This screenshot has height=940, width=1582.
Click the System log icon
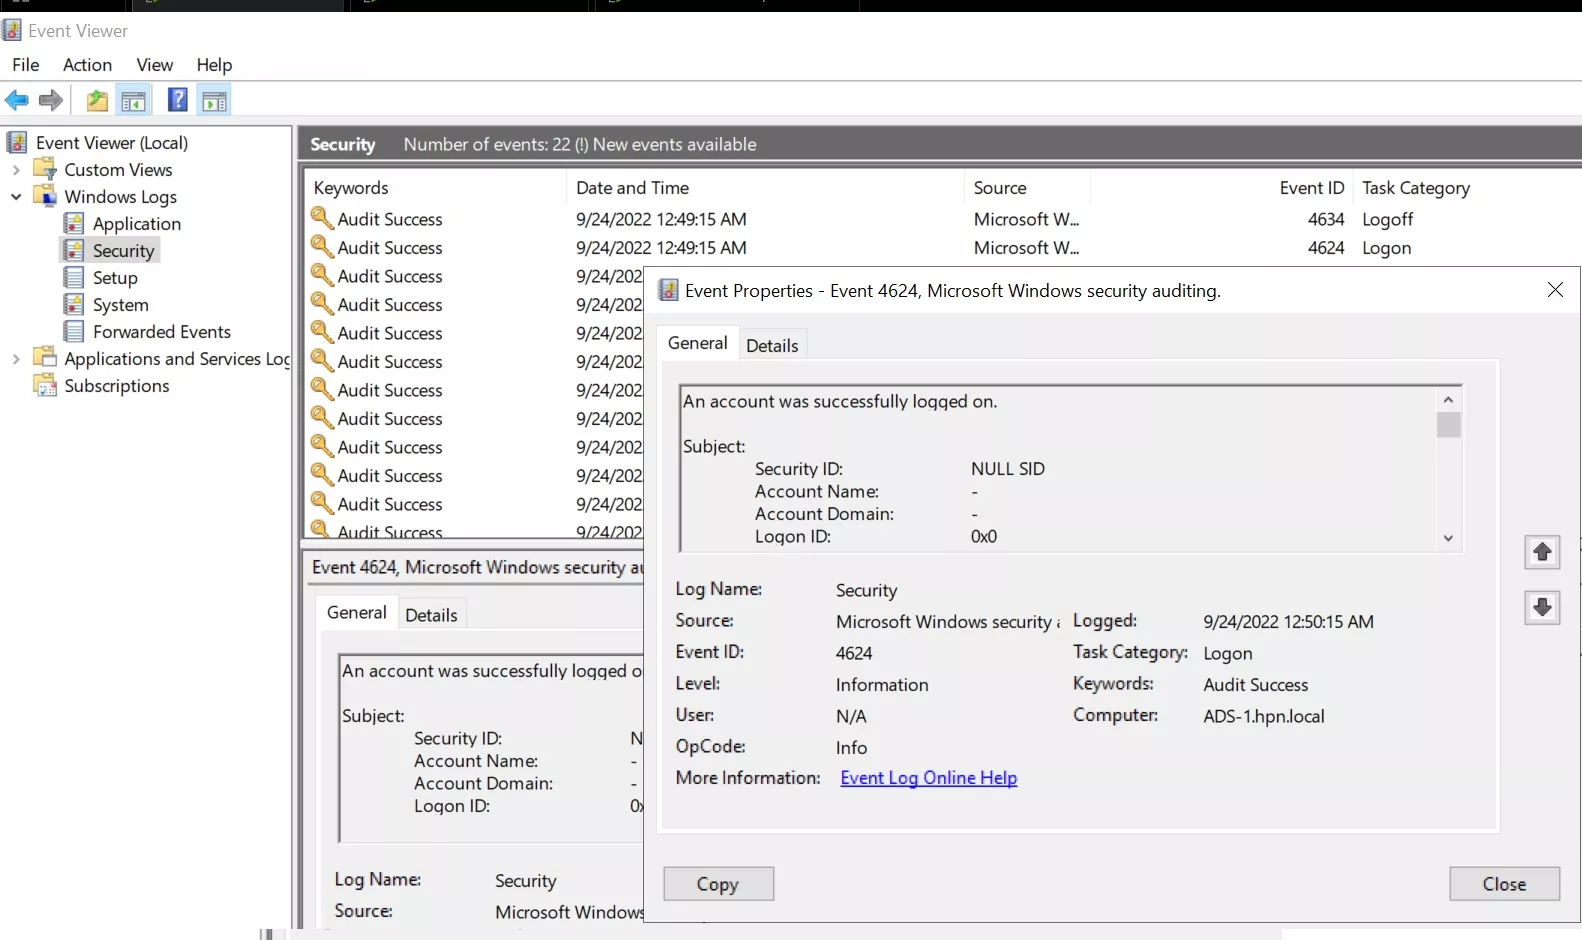coord(74,304)
